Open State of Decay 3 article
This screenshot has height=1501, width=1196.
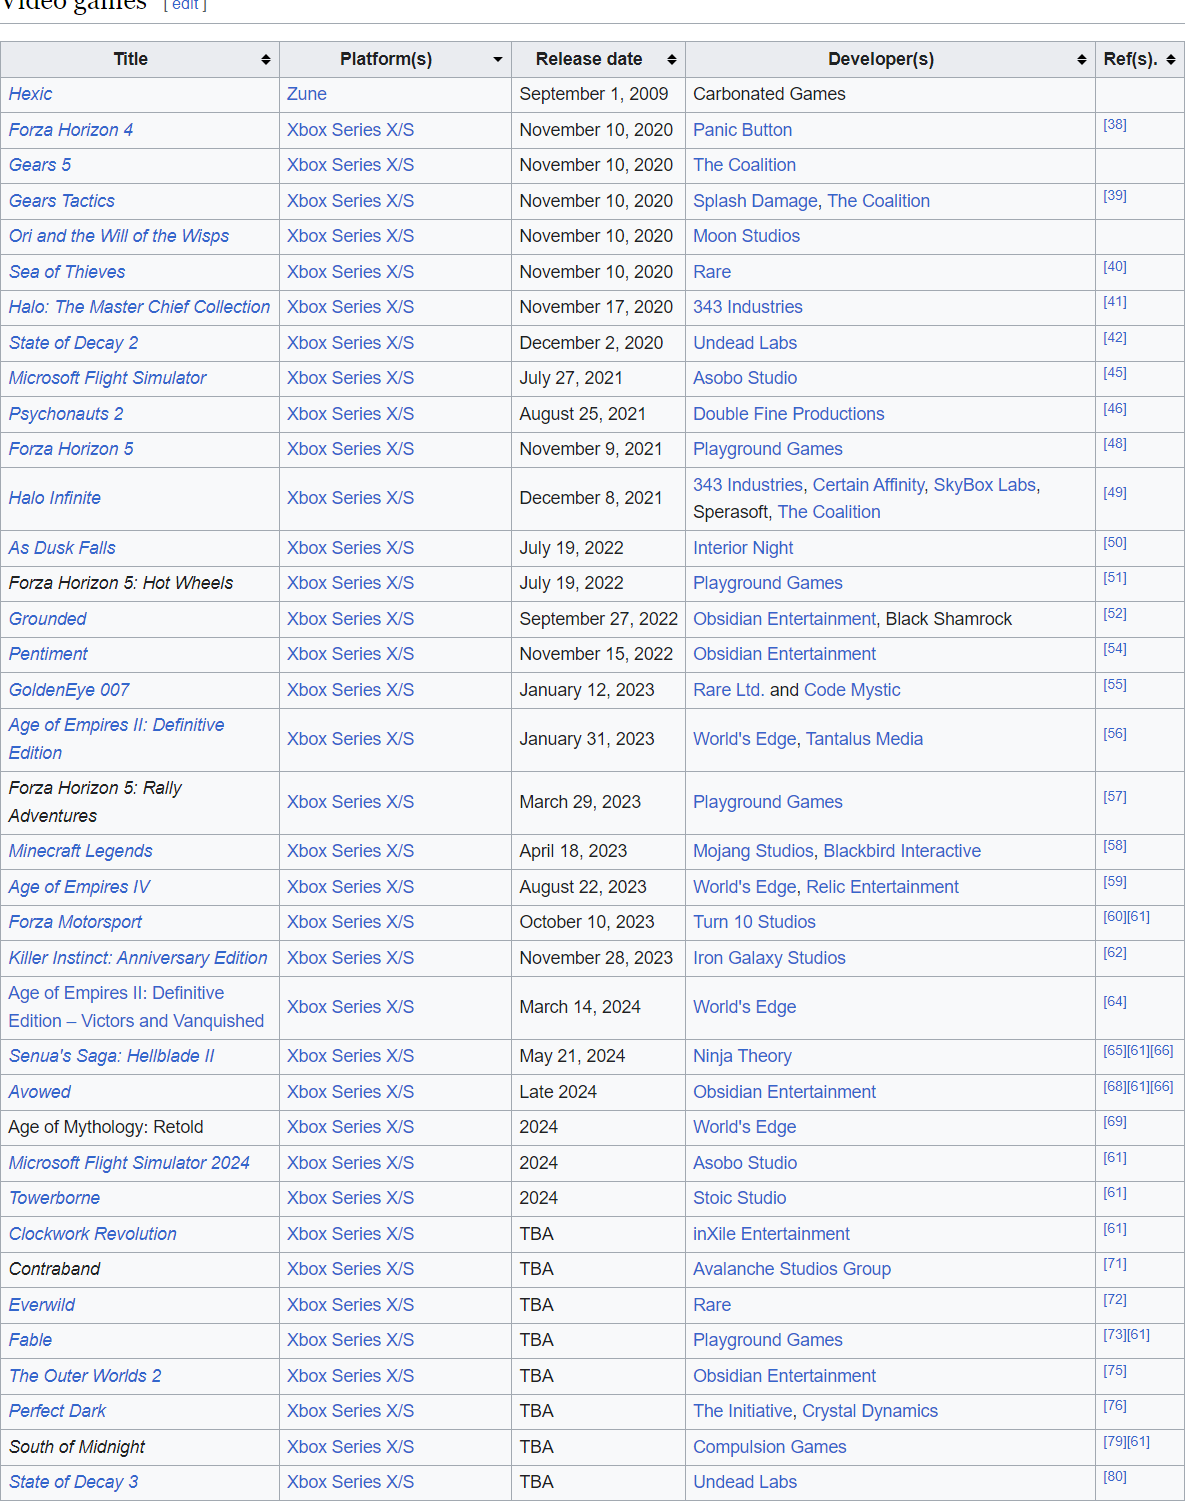[73, 1482]
